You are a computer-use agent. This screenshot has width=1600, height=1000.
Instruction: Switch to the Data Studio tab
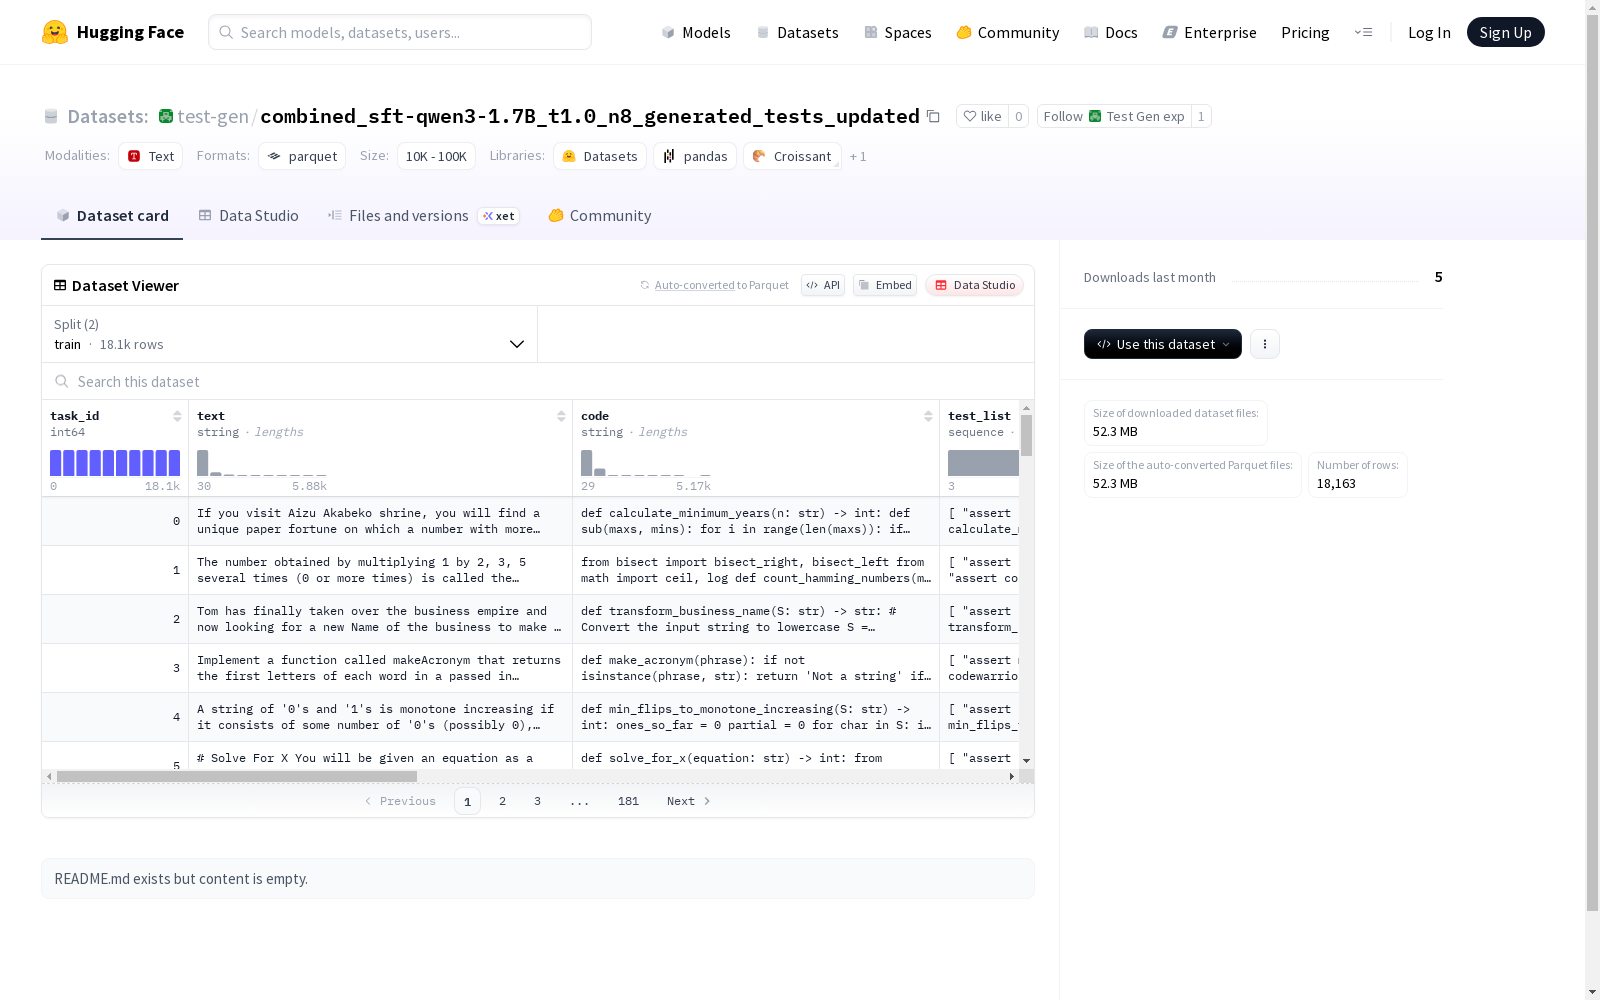249,215
